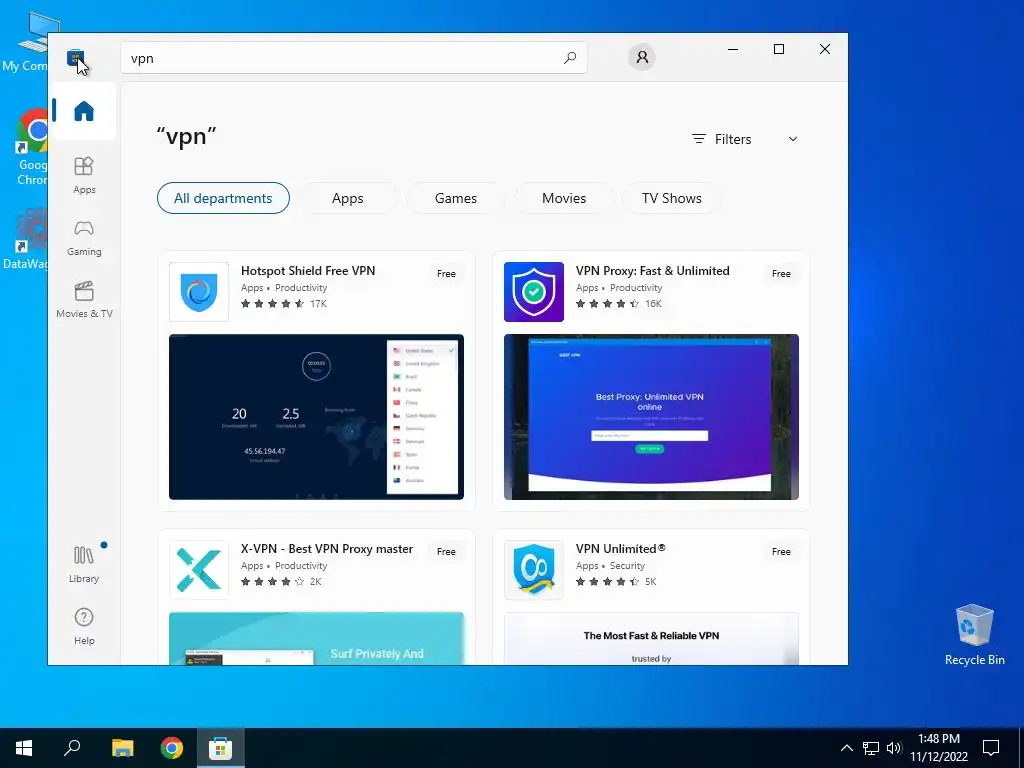
Task: Select the Movies filter tab
Action: [x=564, y=198]
